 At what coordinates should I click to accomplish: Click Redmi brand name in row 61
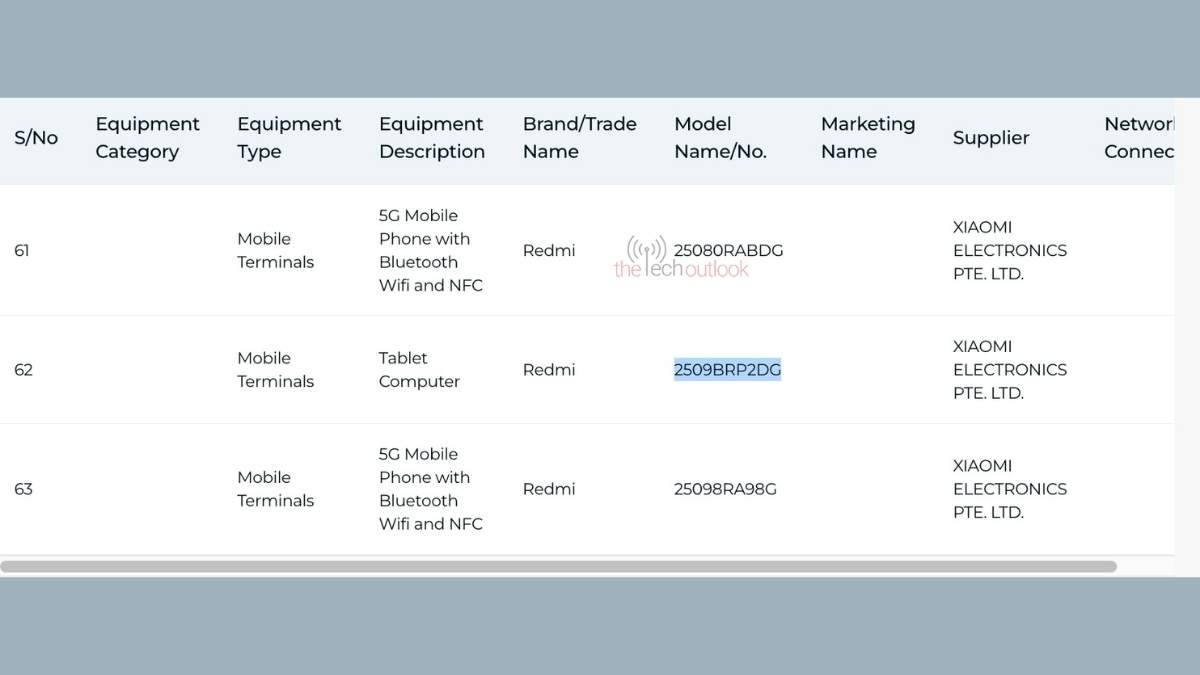pos(549,251)
